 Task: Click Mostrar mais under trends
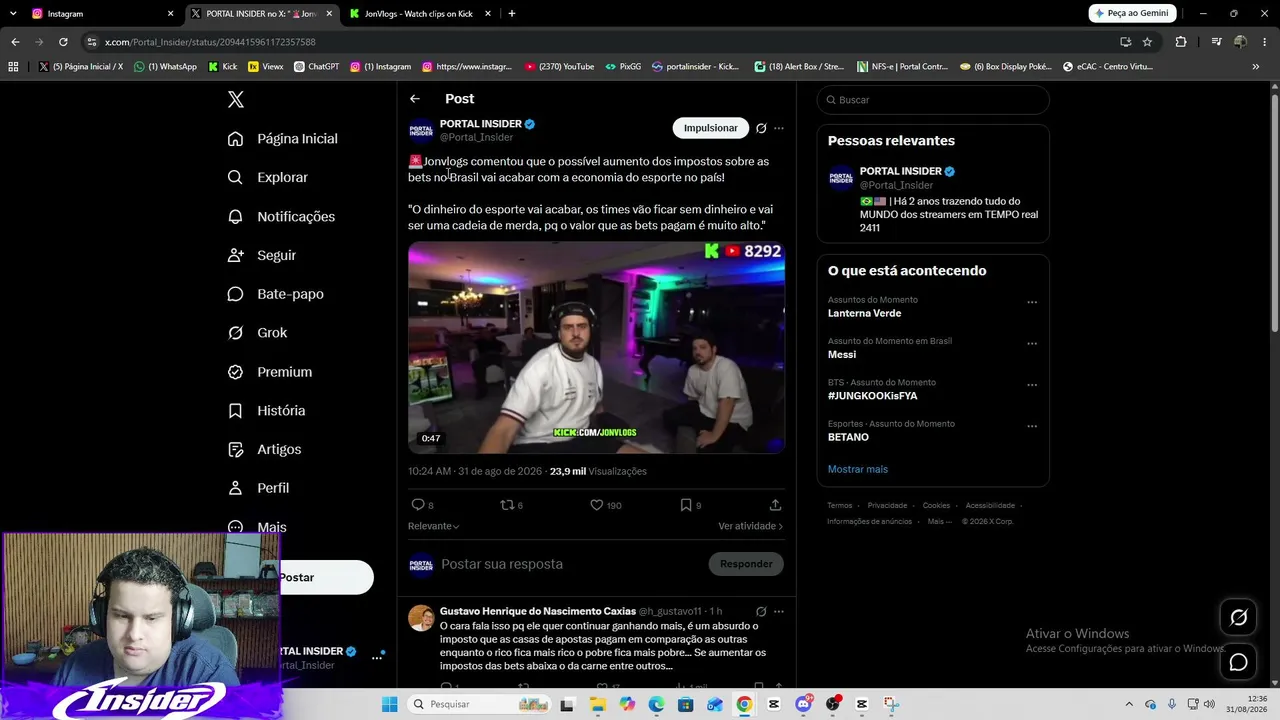tap(858, 469)
